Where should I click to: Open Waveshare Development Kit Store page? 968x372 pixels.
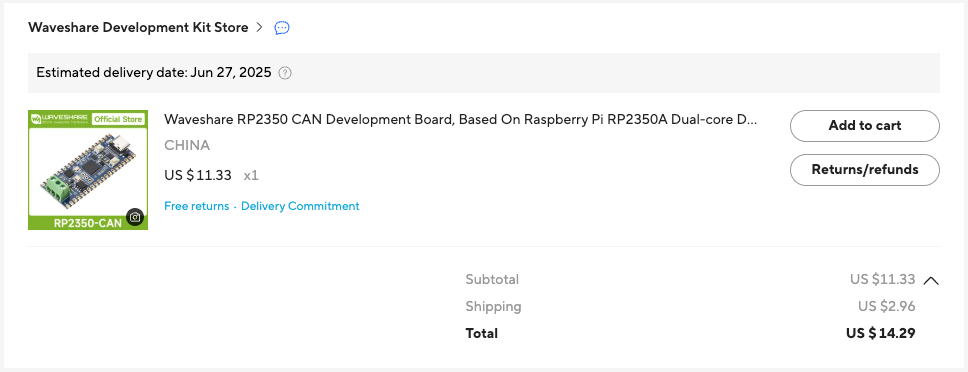tap(138, 27)
